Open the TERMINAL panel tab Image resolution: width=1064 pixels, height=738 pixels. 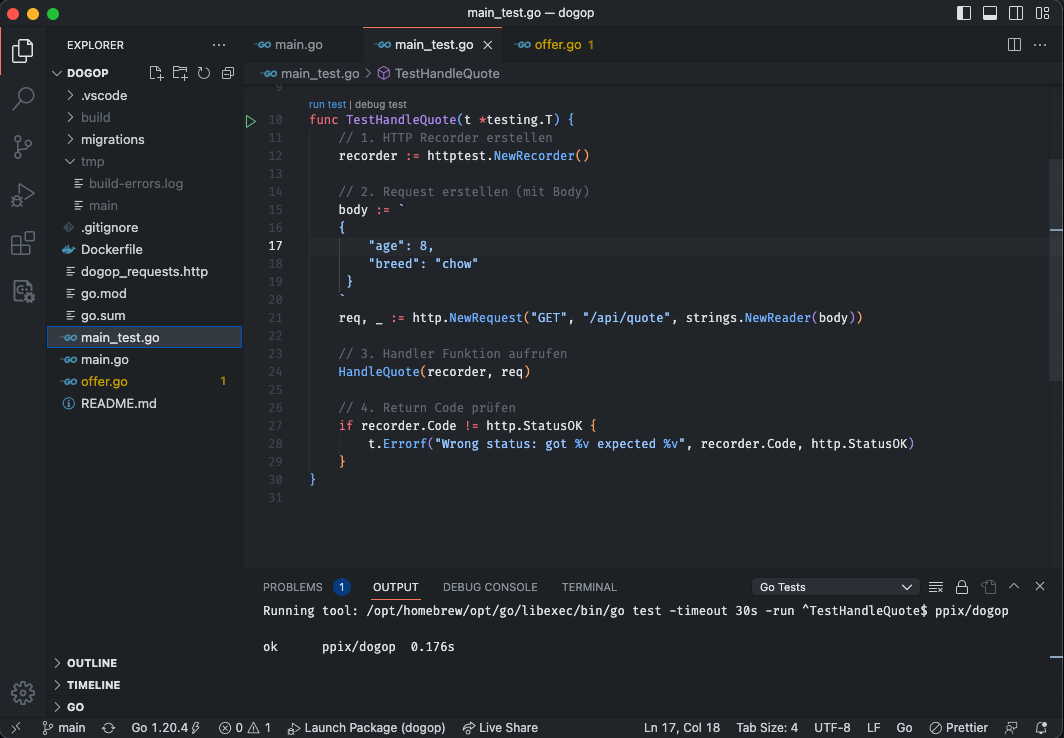(x=589, y=587)
